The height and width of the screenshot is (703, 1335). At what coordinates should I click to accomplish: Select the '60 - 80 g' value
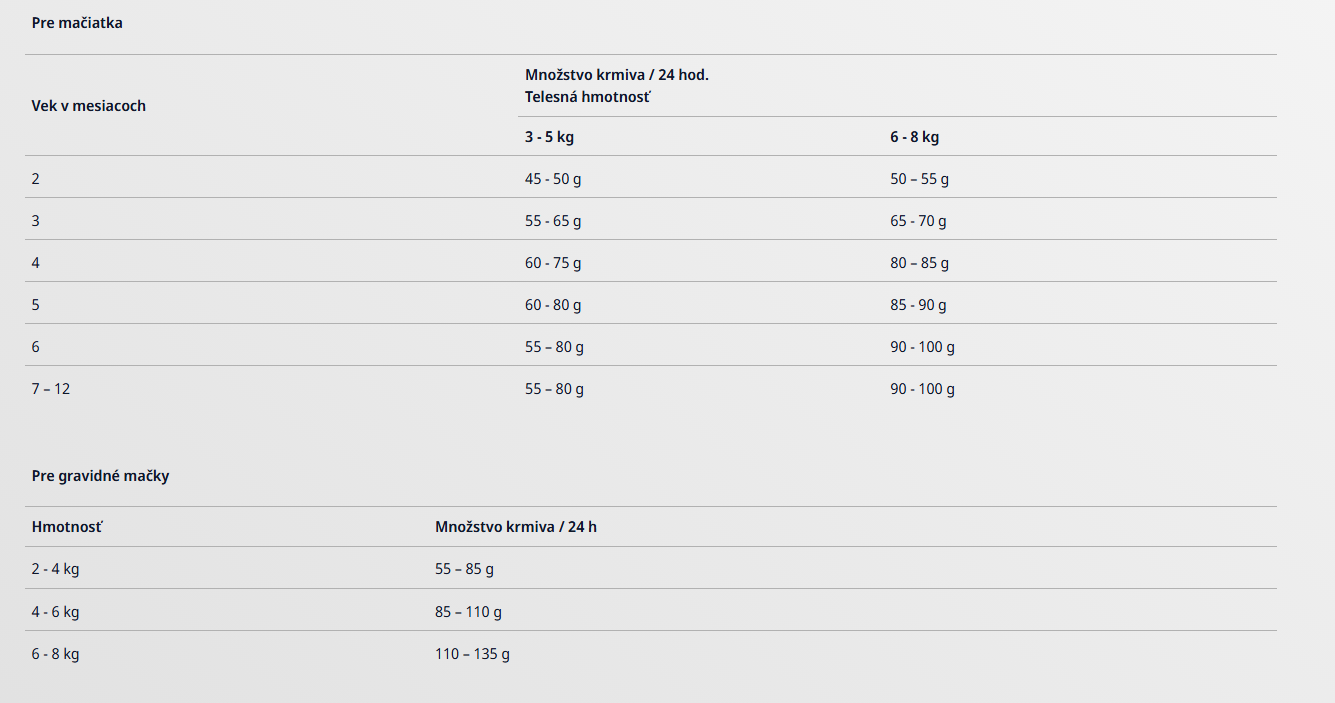(553, 305)
